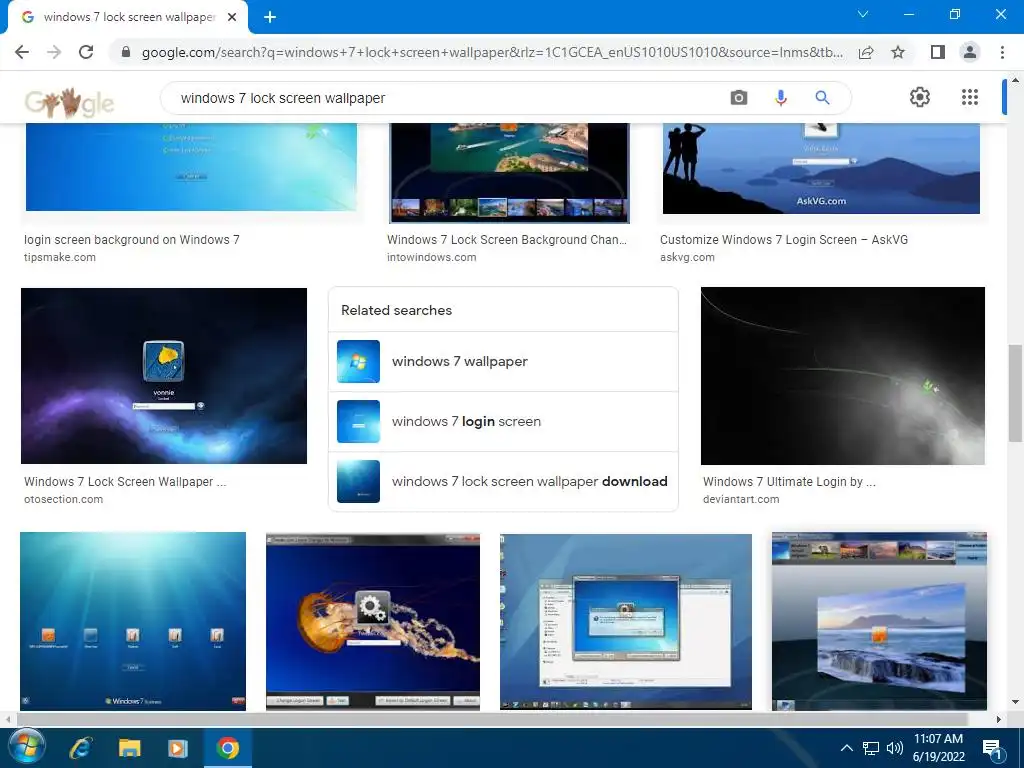
Task: Click the scrollbar down arrow
Action: click(1015, 703)
